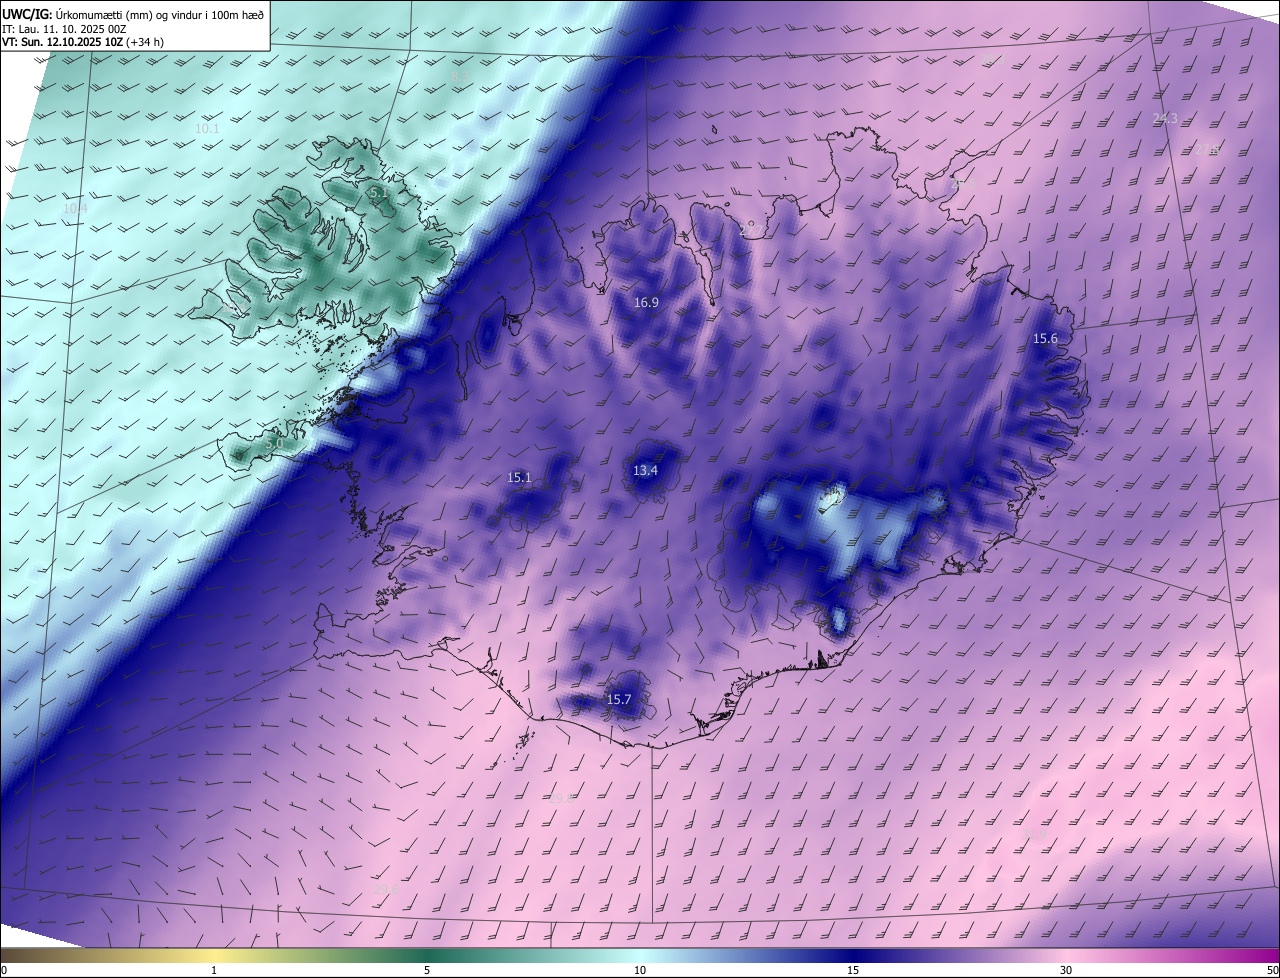
Task: Click the 0 tick on the color scale
Action: tap(4, 970)
